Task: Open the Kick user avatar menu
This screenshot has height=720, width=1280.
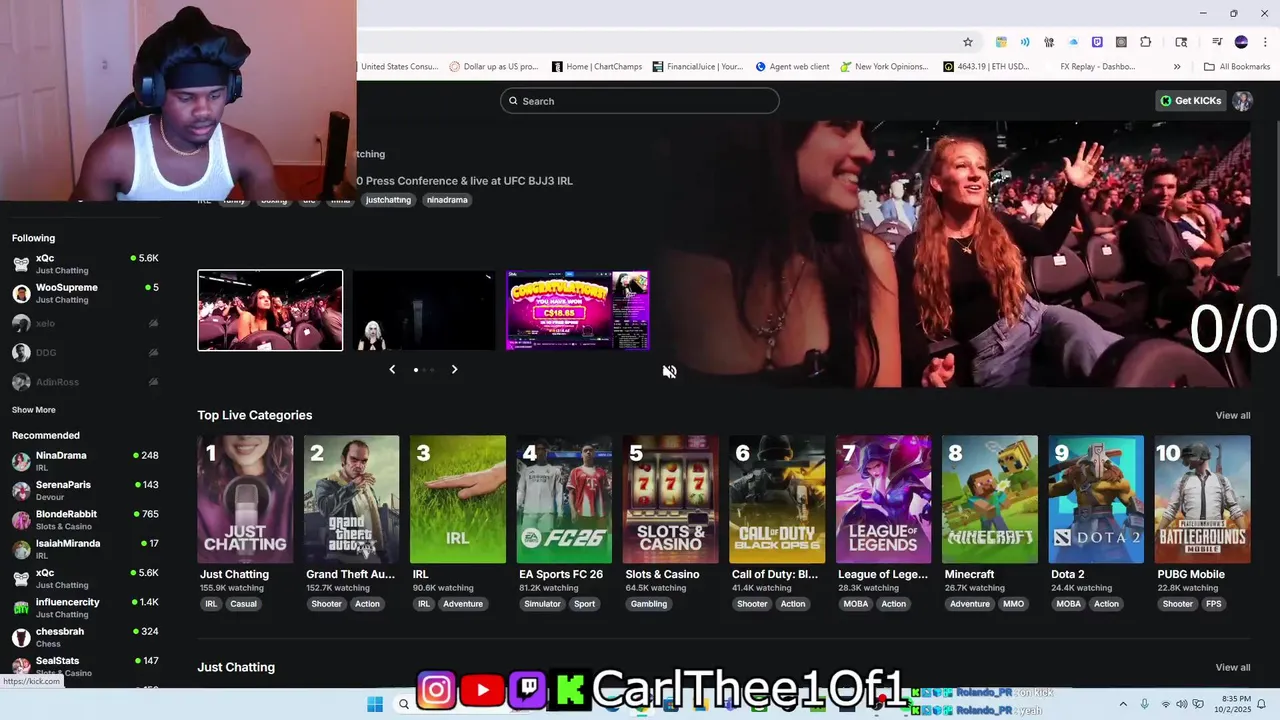Action: (1242, 101)
